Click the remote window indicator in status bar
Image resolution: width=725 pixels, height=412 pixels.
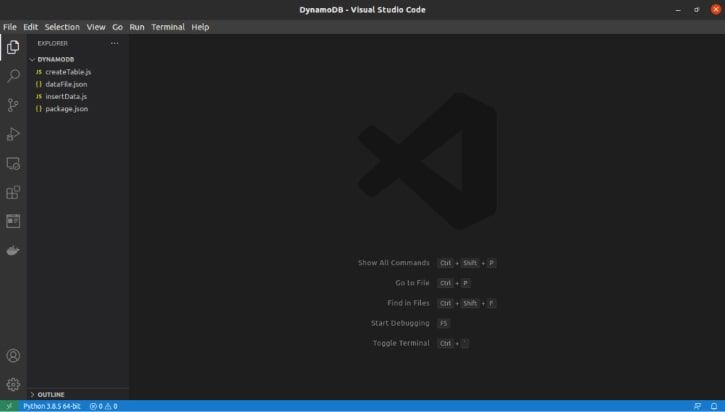(x=9, y=406)
